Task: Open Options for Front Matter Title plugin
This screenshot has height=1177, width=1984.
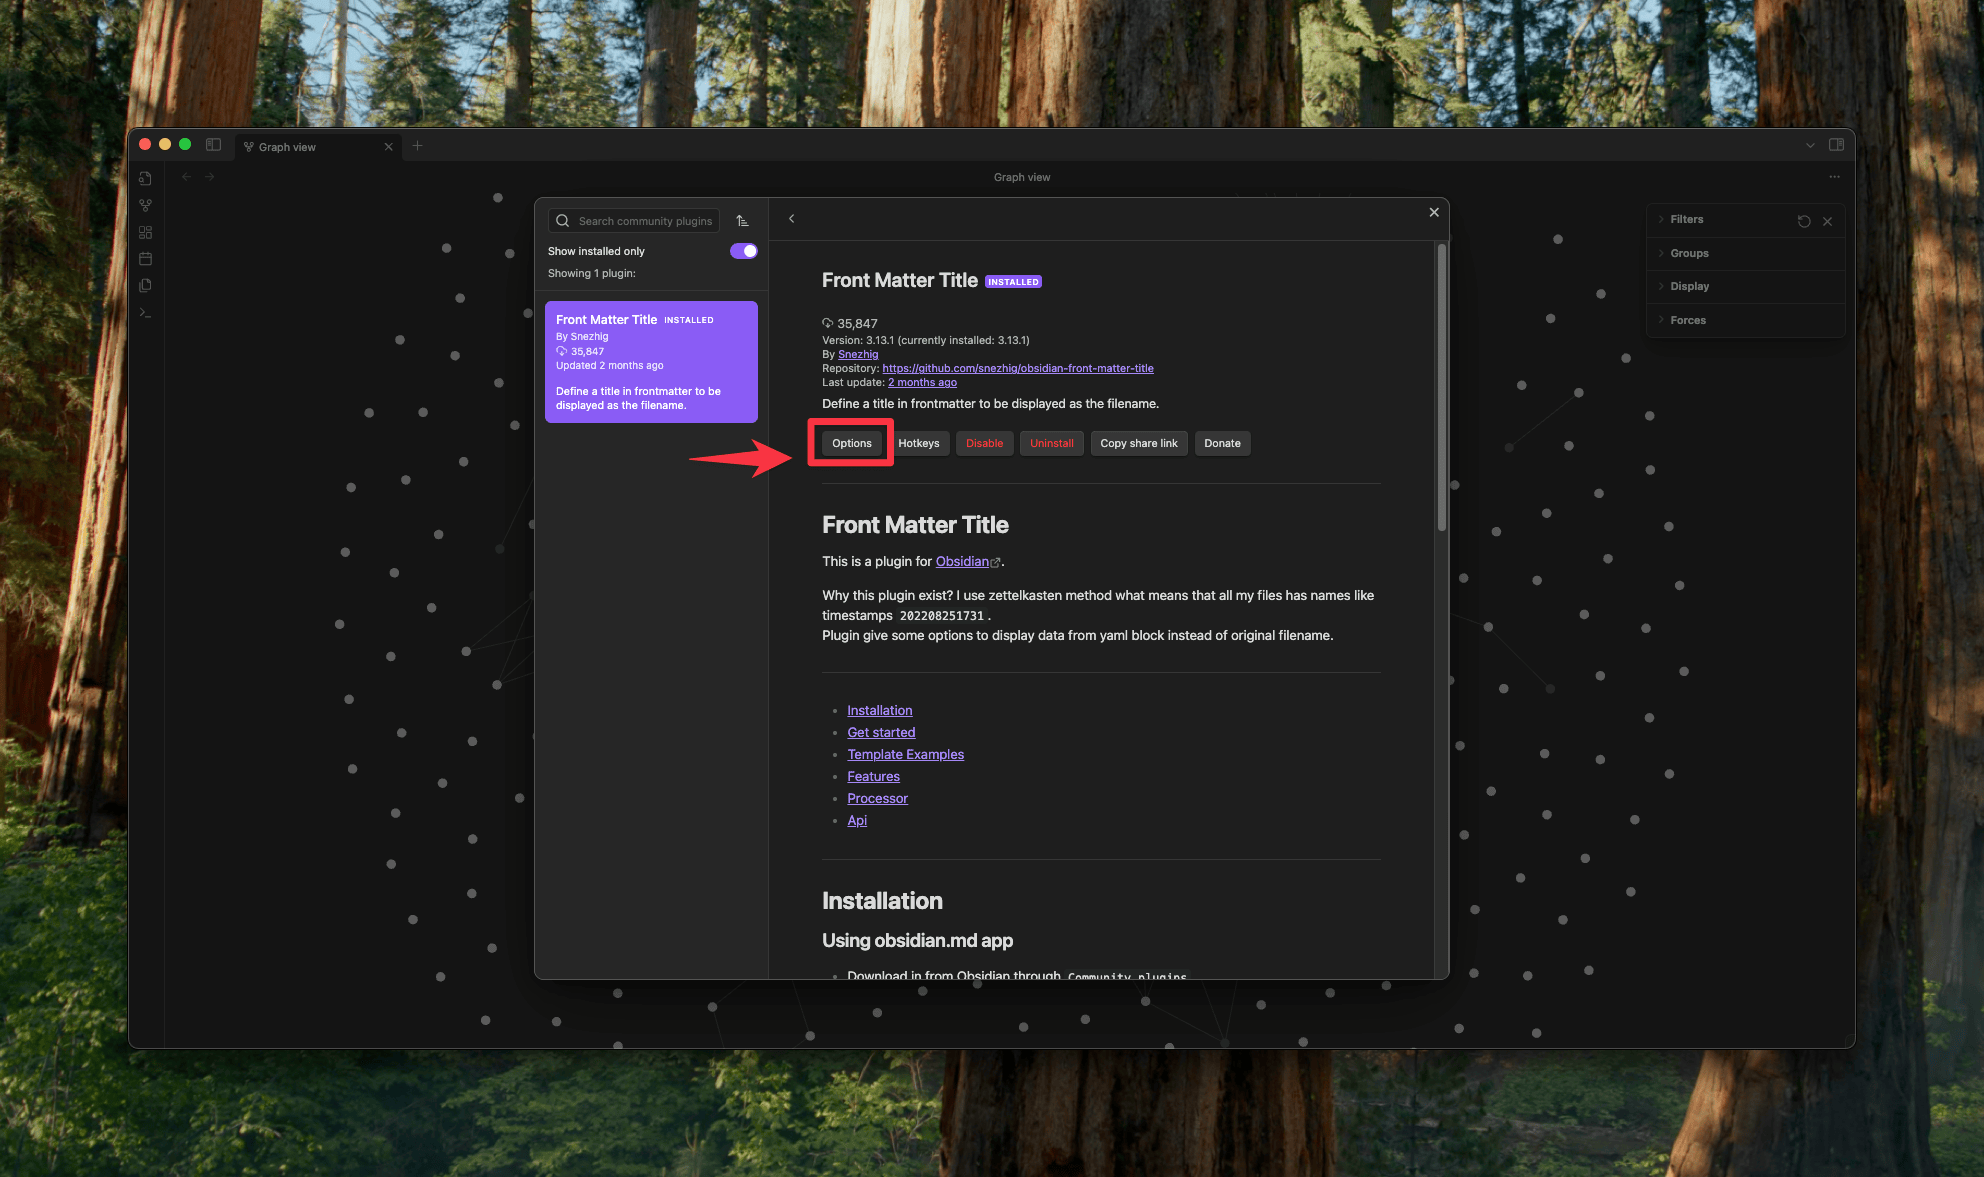Action: point(851,443)
